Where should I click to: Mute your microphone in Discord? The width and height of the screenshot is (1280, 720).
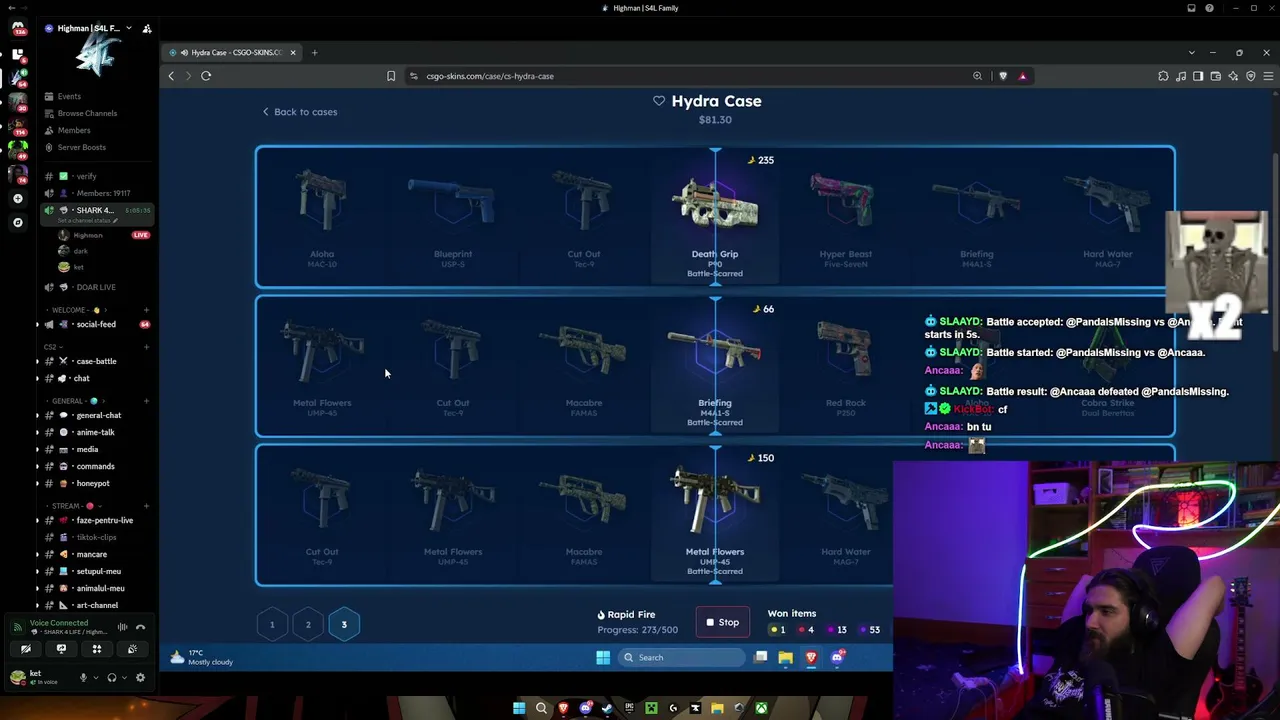pyautogui.click(x=83, y=677)
